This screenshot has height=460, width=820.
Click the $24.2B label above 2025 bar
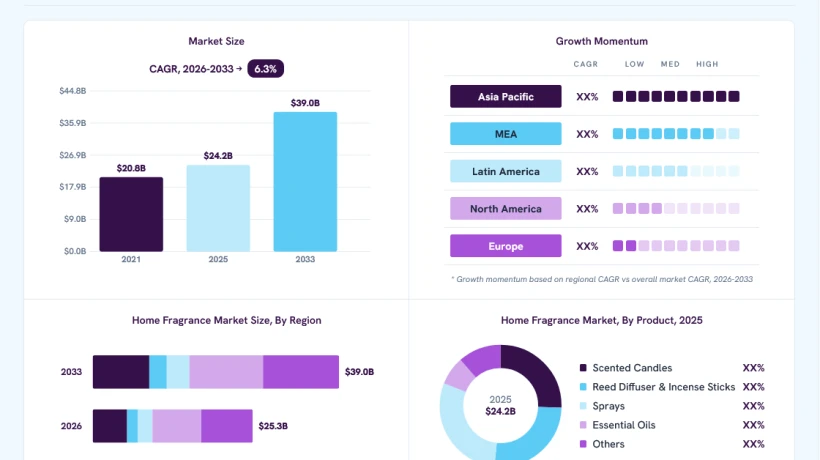(218, 156)
